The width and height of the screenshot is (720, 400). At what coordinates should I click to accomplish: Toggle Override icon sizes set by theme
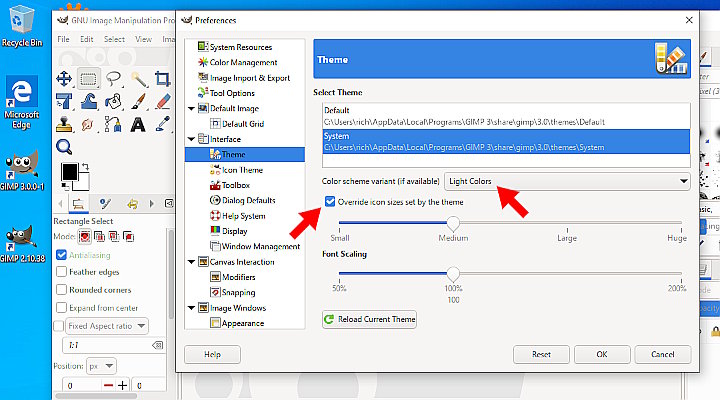point(330,202)
